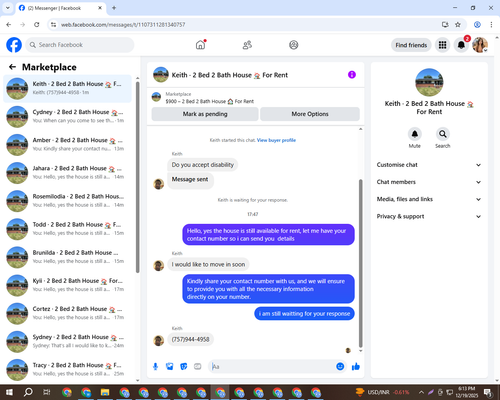
Task: Click the chat list vertical scrollbar
Action: click(x=138, y=177)
